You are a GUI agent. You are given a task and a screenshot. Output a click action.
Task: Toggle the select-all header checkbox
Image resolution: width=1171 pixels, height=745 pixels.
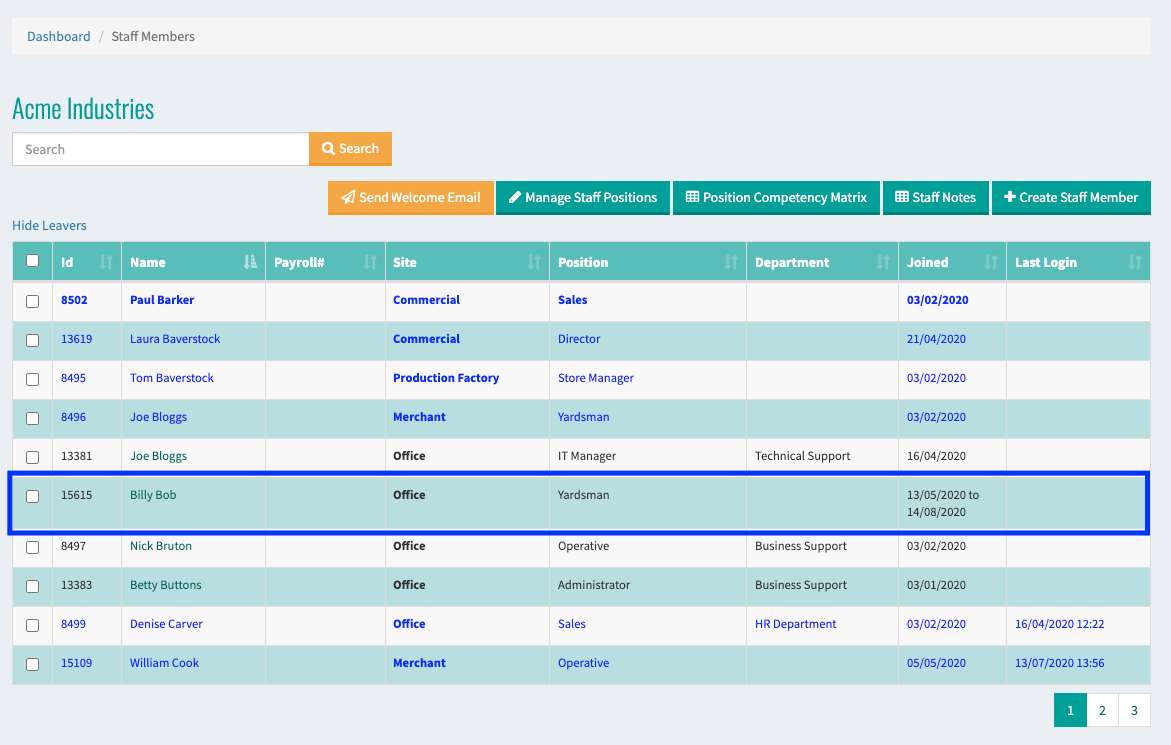click(x=32, y=261)
